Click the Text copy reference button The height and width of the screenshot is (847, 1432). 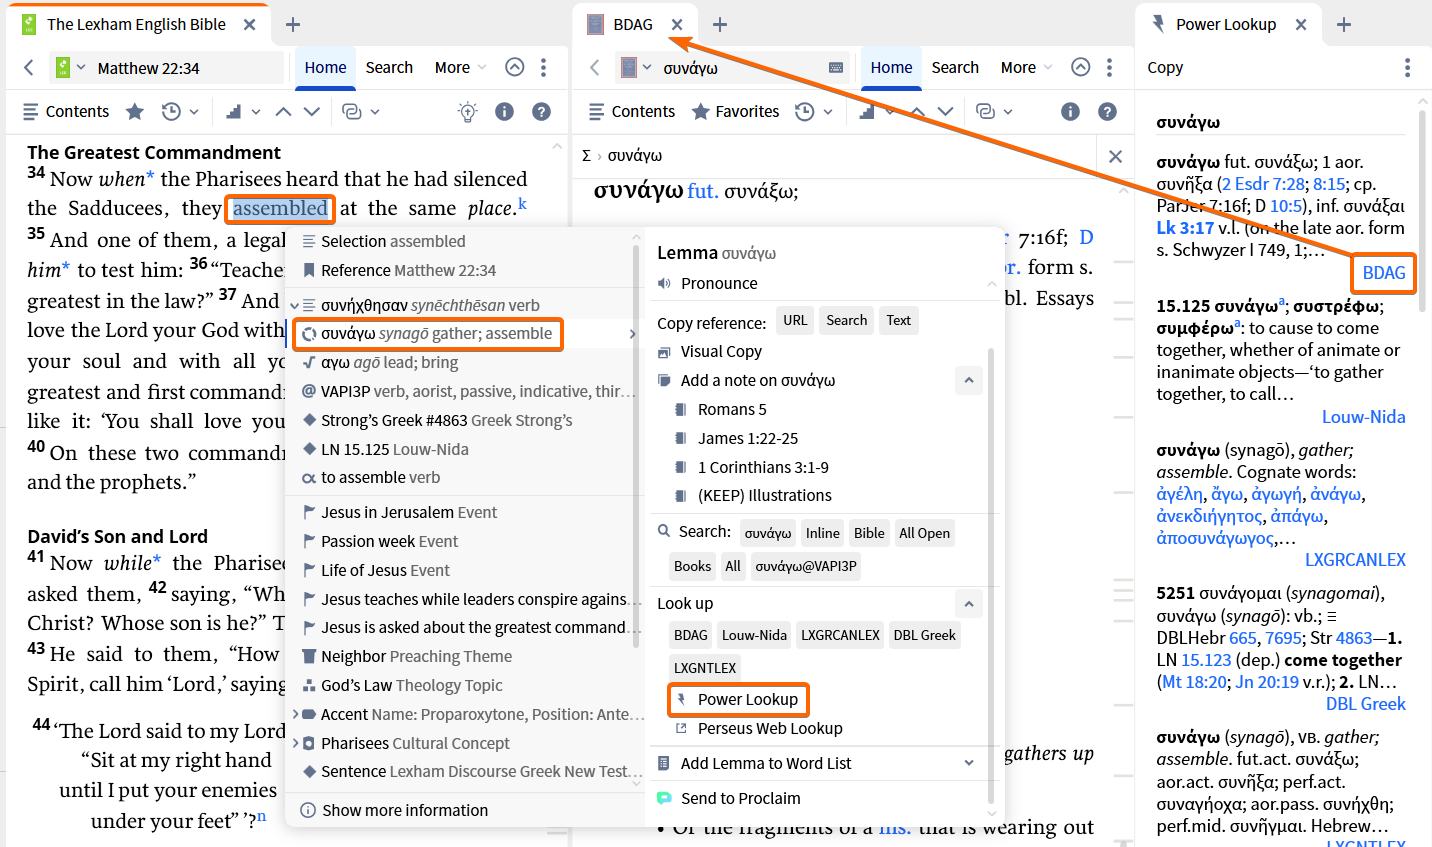coord(898,320)
